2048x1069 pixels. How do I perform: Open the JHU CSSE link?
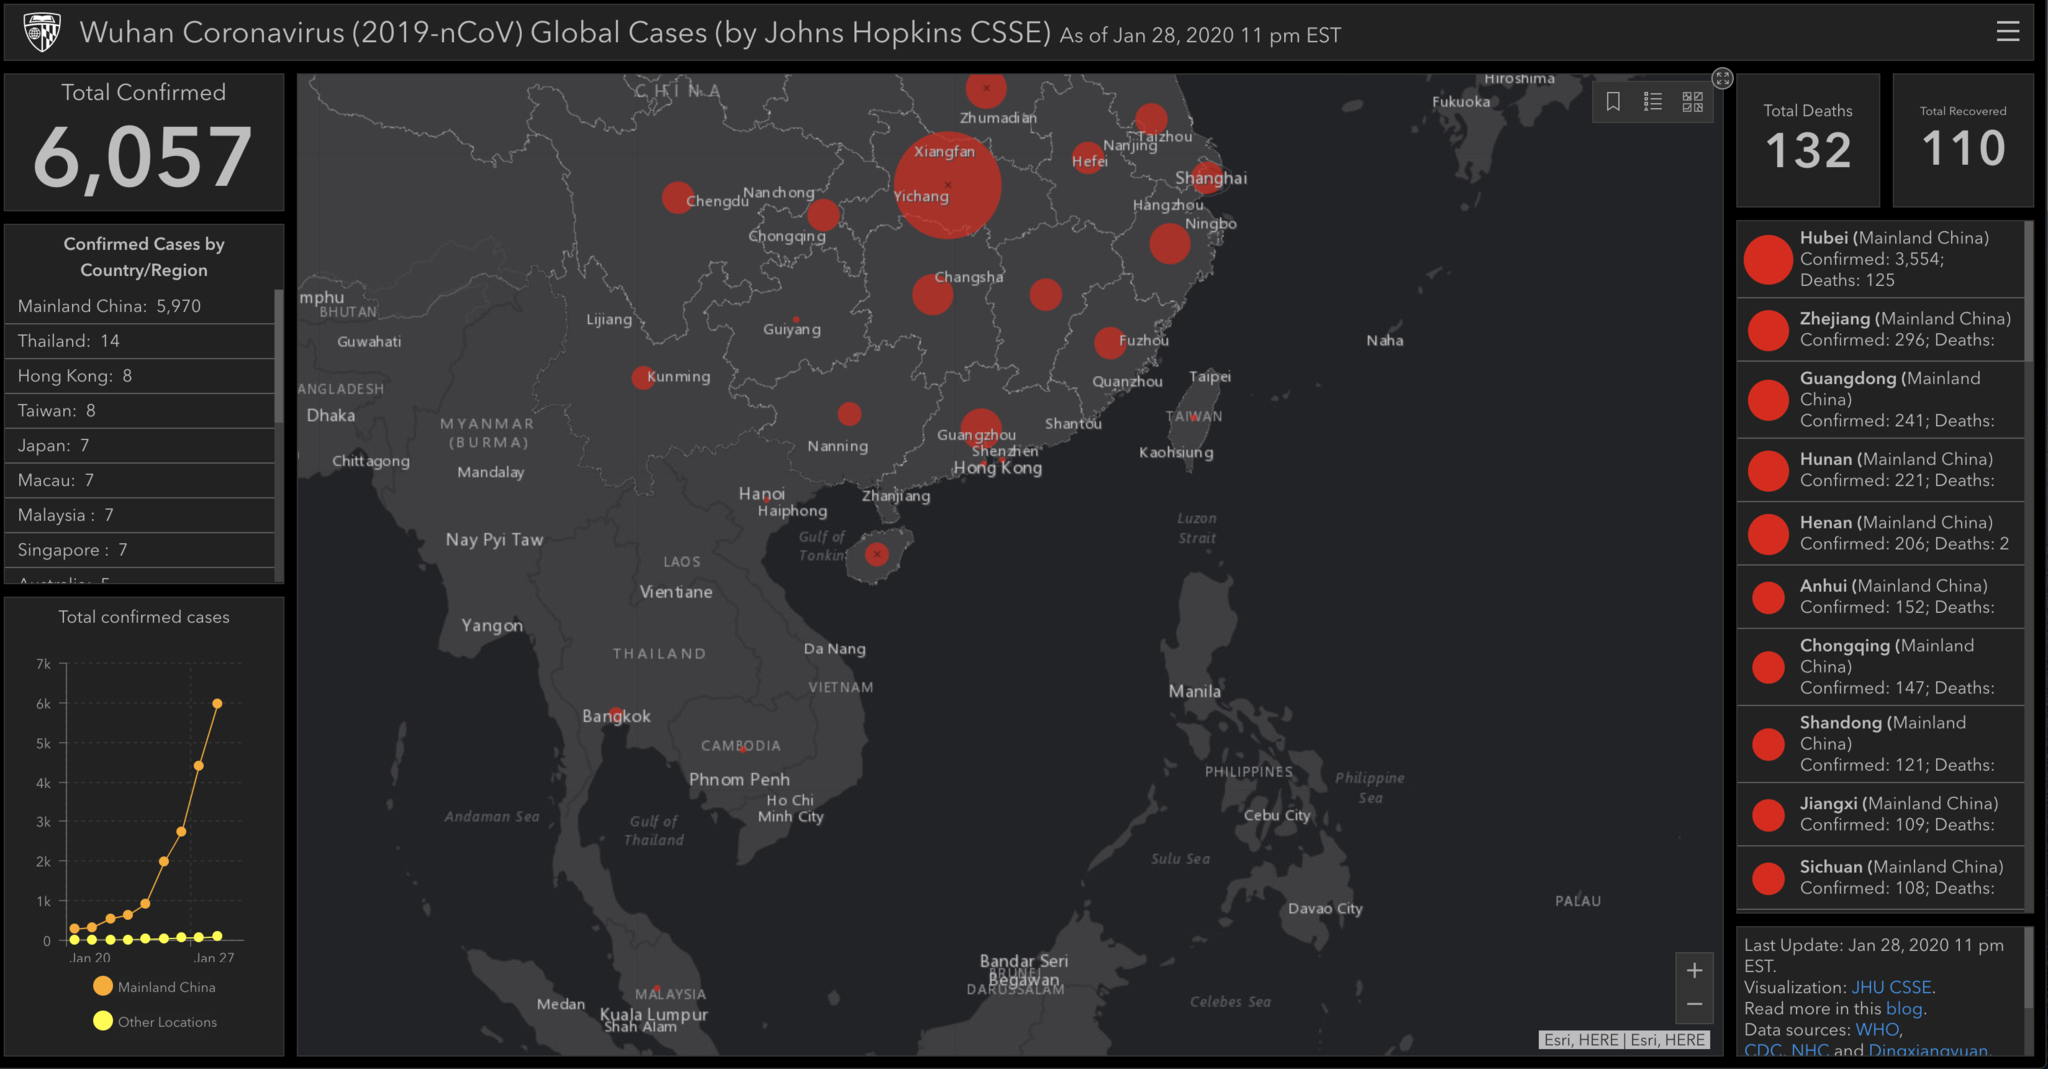[x=1891, y=987]
